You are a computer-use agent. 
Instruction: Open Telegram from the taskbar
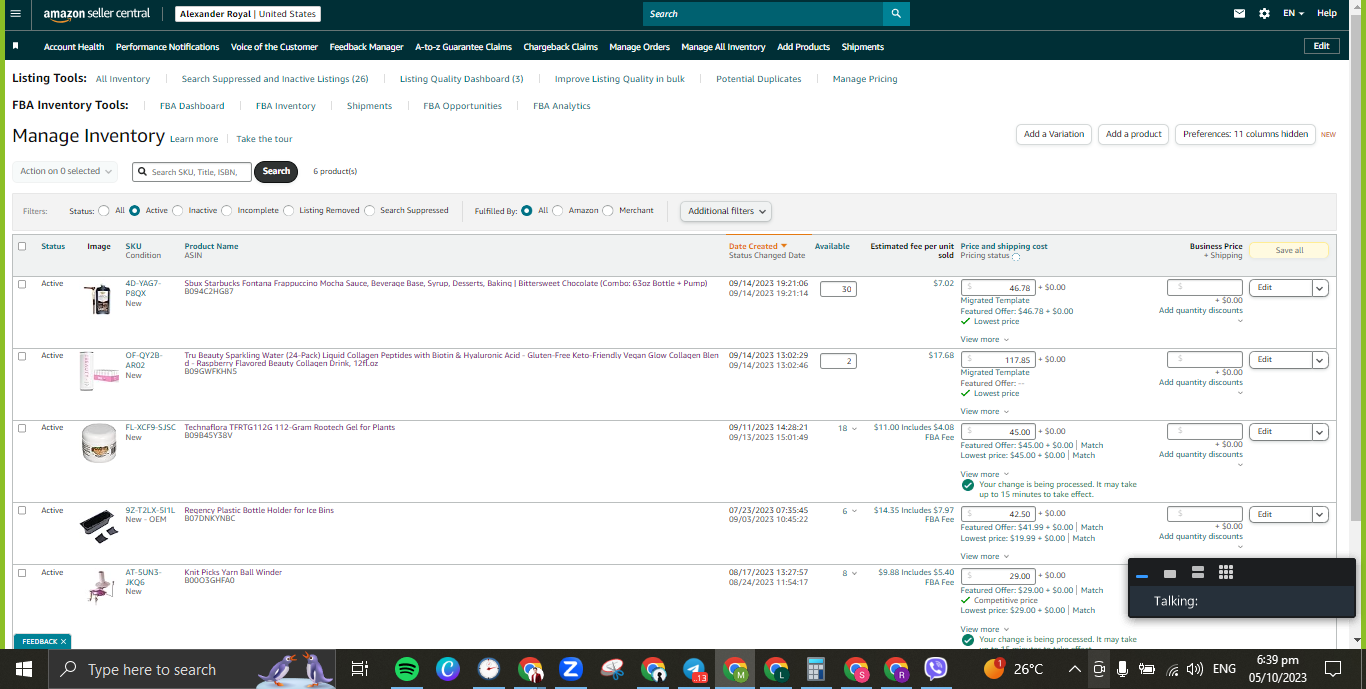pos(694,669)
